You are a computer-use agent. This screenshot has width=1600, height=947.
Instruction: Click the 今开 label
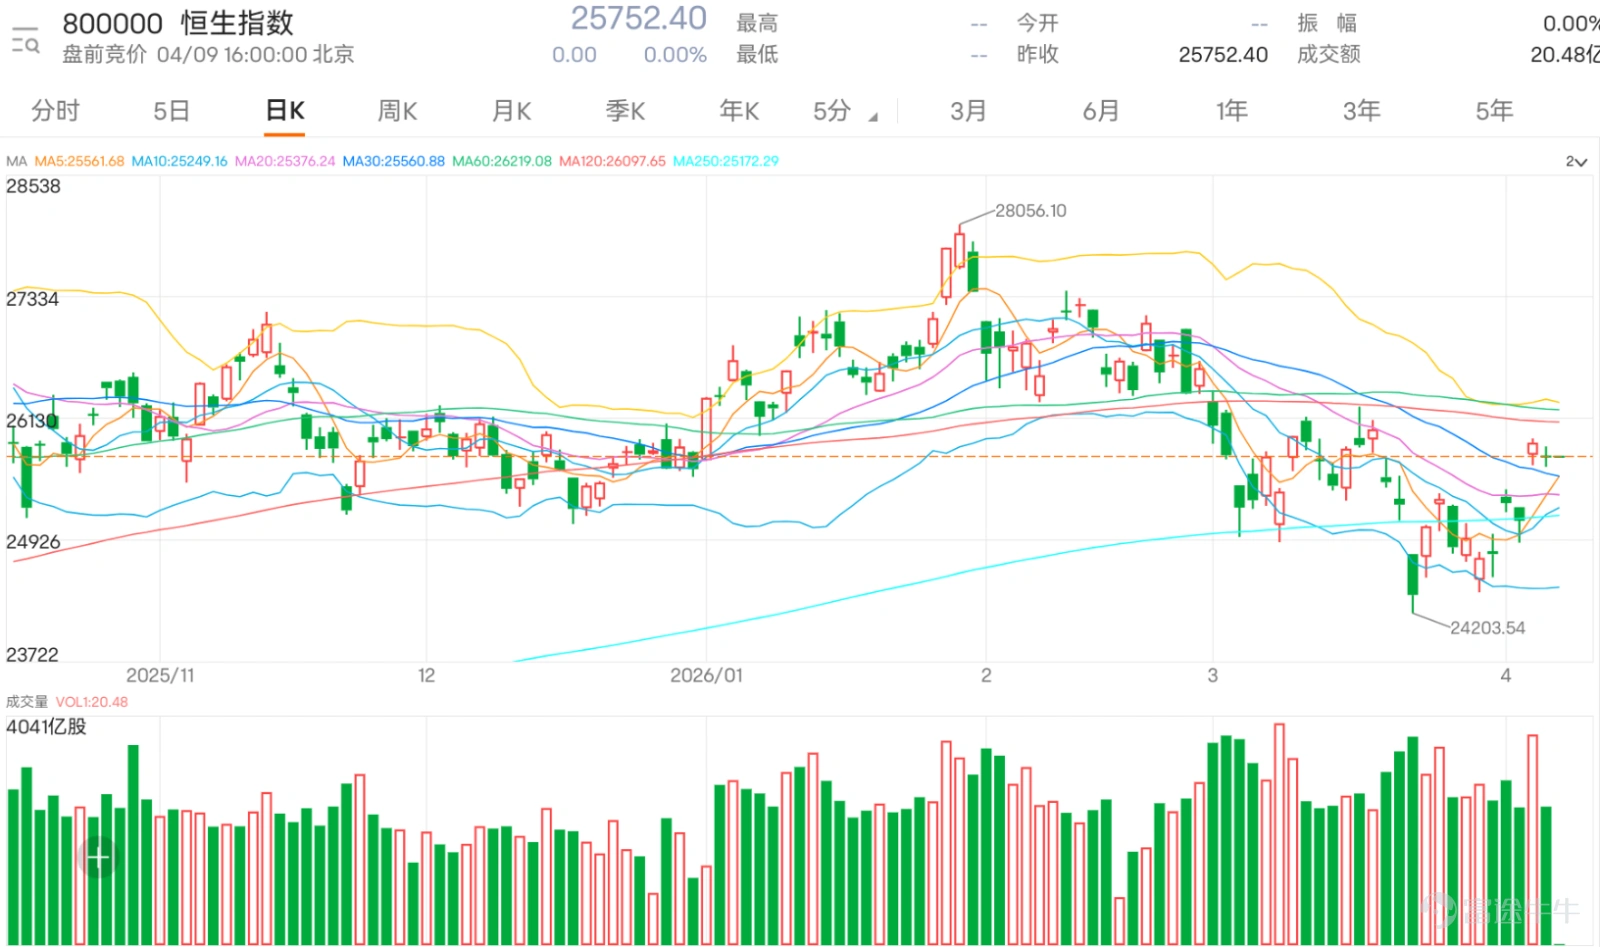pyautogui.click(x=1037, y=23)
